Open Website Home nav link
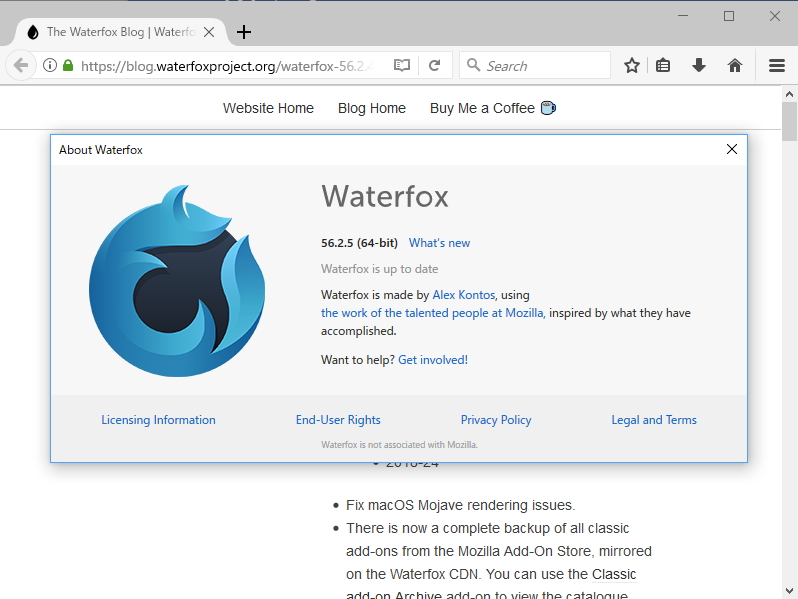This screenshot has width=798, height=599. coord(268,108)
